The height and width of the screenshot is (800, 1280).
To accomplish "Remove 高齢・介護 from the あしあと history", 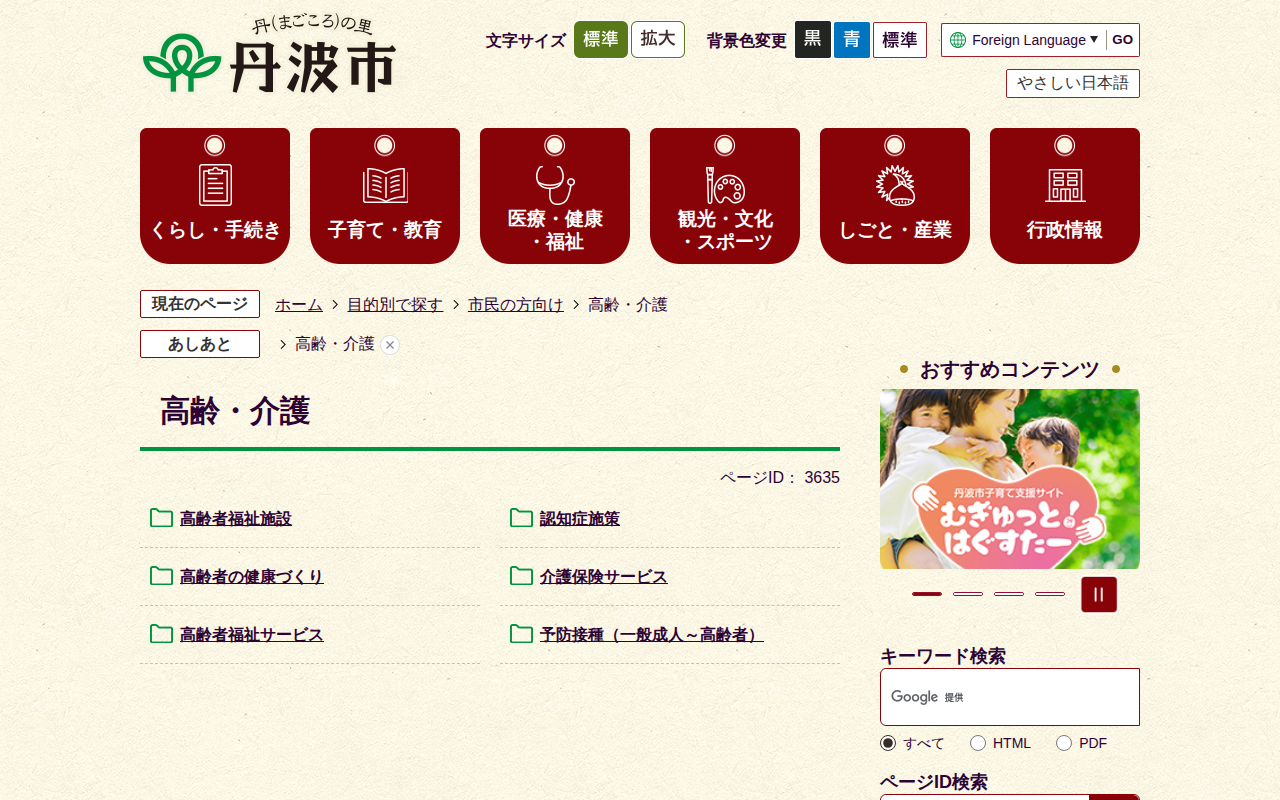I will pyautogui.click(x=390, y=345).
